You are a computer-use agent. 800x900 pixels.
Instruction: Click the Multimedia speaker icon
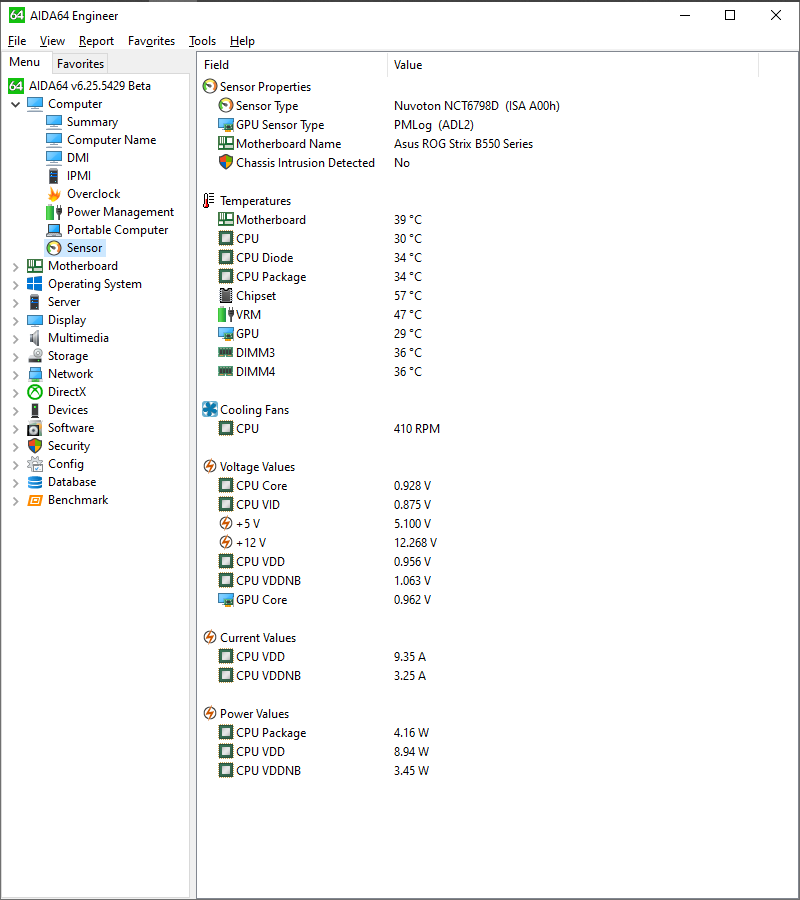pyautogui.click(x=35, y=338)
